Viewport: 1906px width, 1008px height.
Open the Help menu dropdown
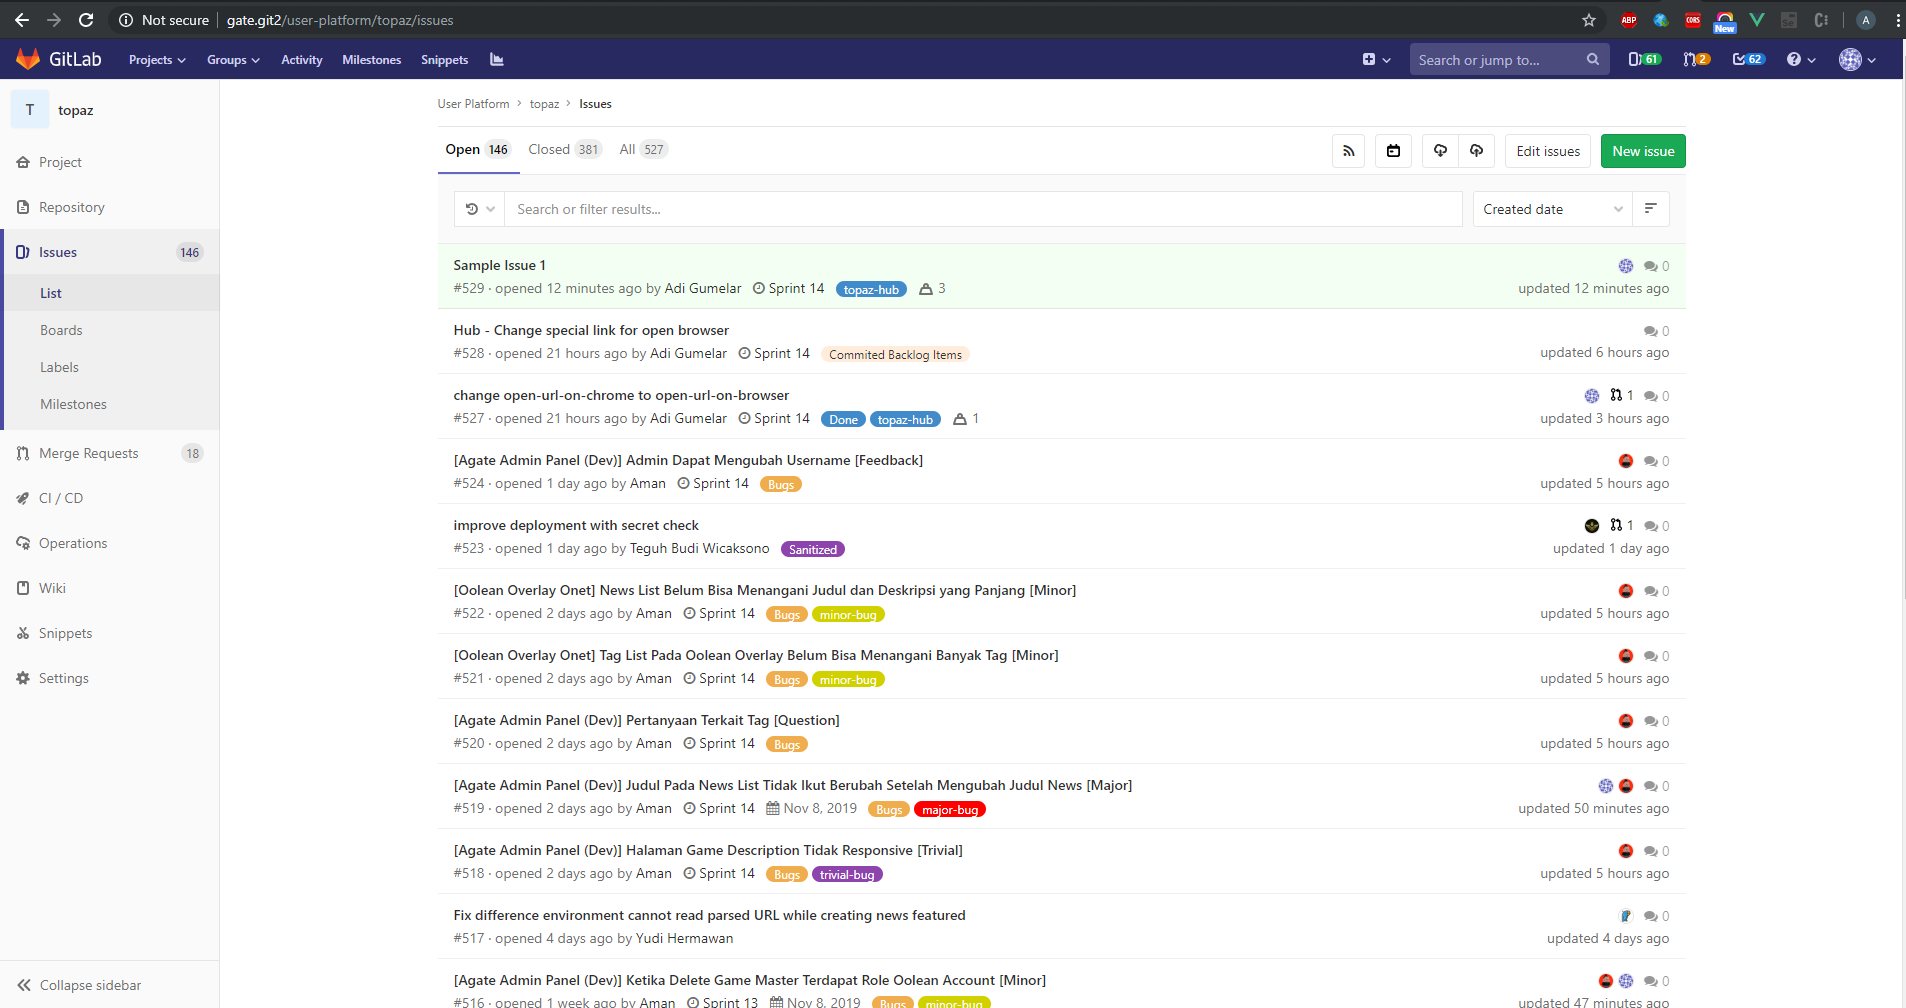coord(1800,60)
